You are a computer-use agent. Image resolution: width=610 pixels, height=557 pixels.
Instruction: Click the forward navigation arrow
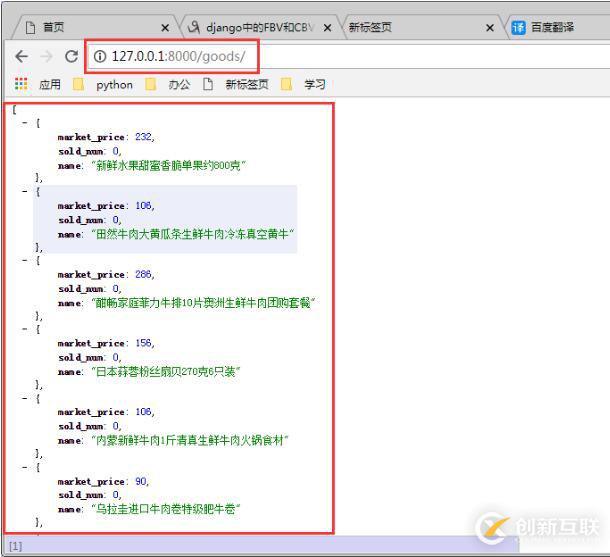pos(47,57)
